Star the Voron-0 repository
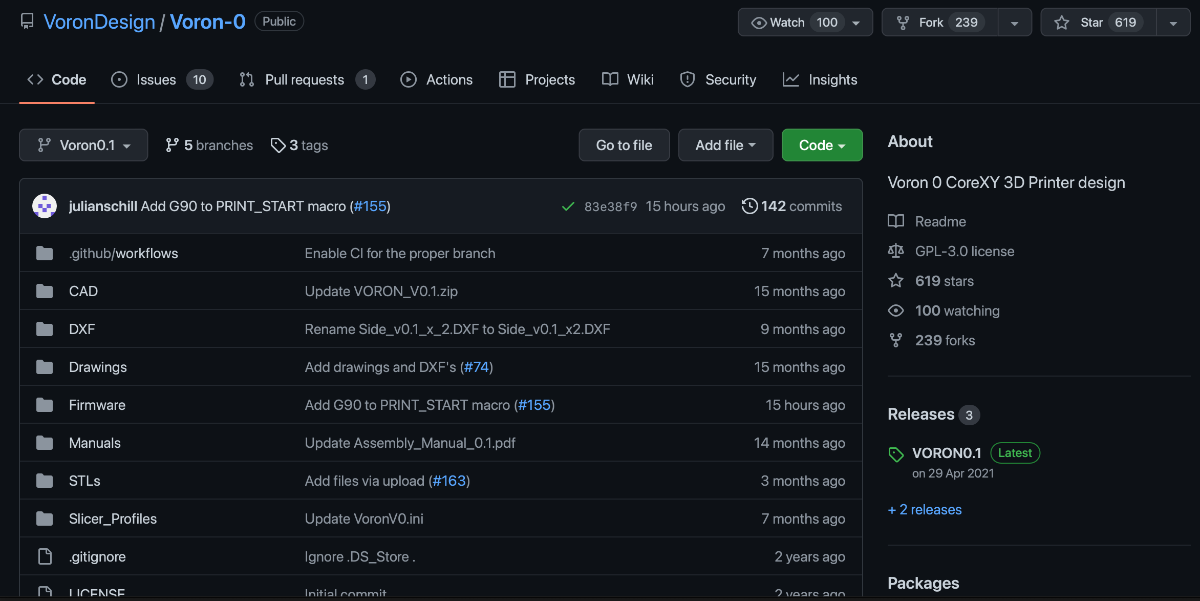 [1099, 22]
